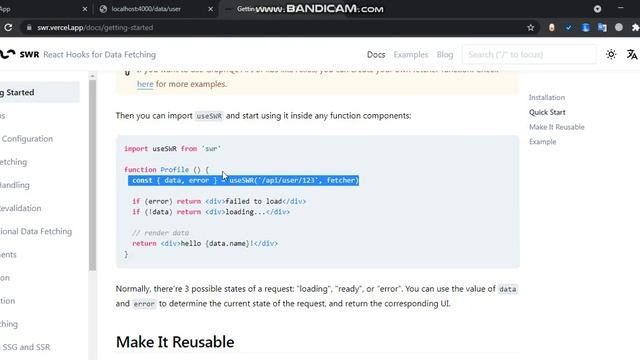Open the Blog navigation item

[x=444, y=54]
